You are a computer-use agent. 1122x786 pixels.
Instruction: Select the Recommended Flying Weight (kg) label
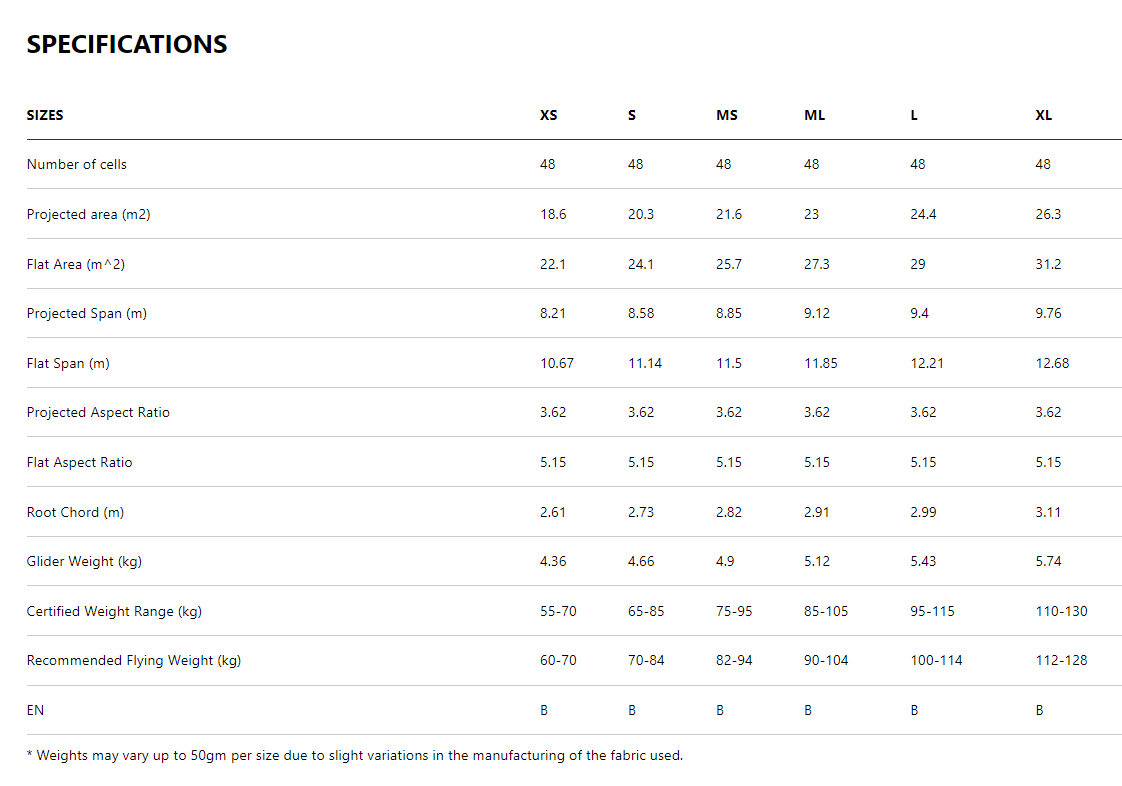[x=134, y=660]
